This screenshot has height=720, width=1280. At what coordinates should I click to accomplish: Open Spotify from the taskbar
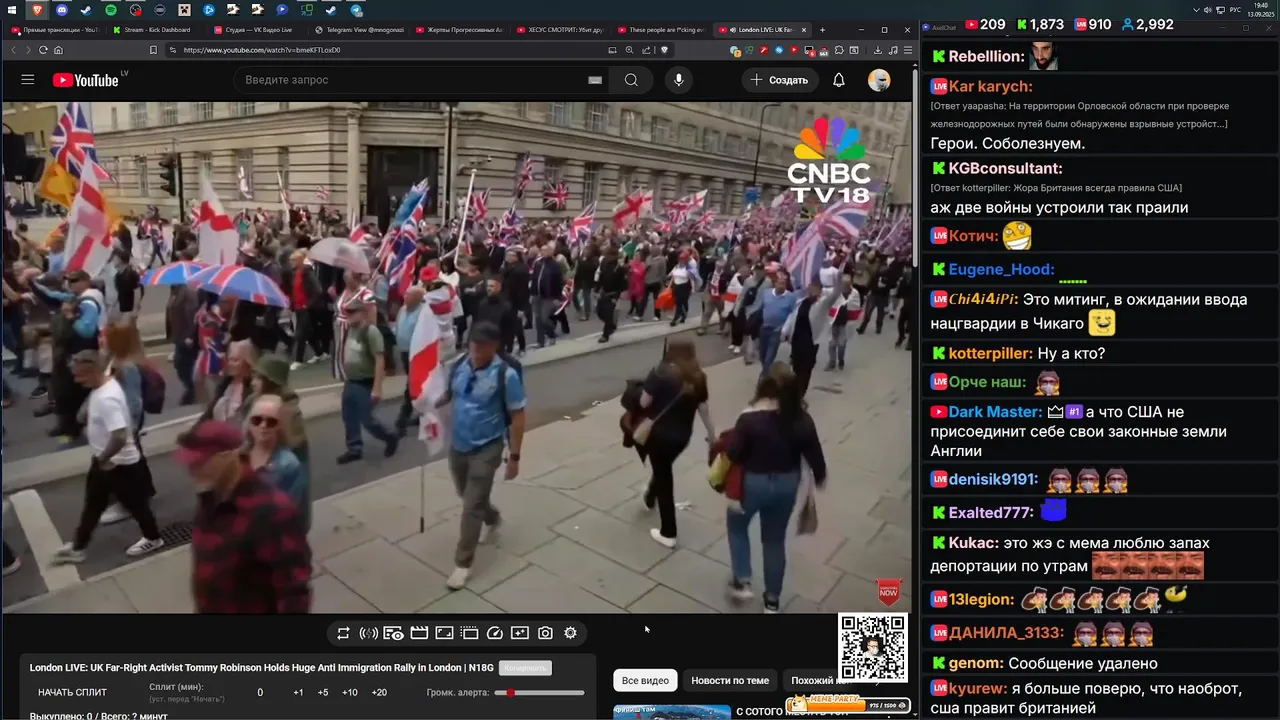(110, 10)
